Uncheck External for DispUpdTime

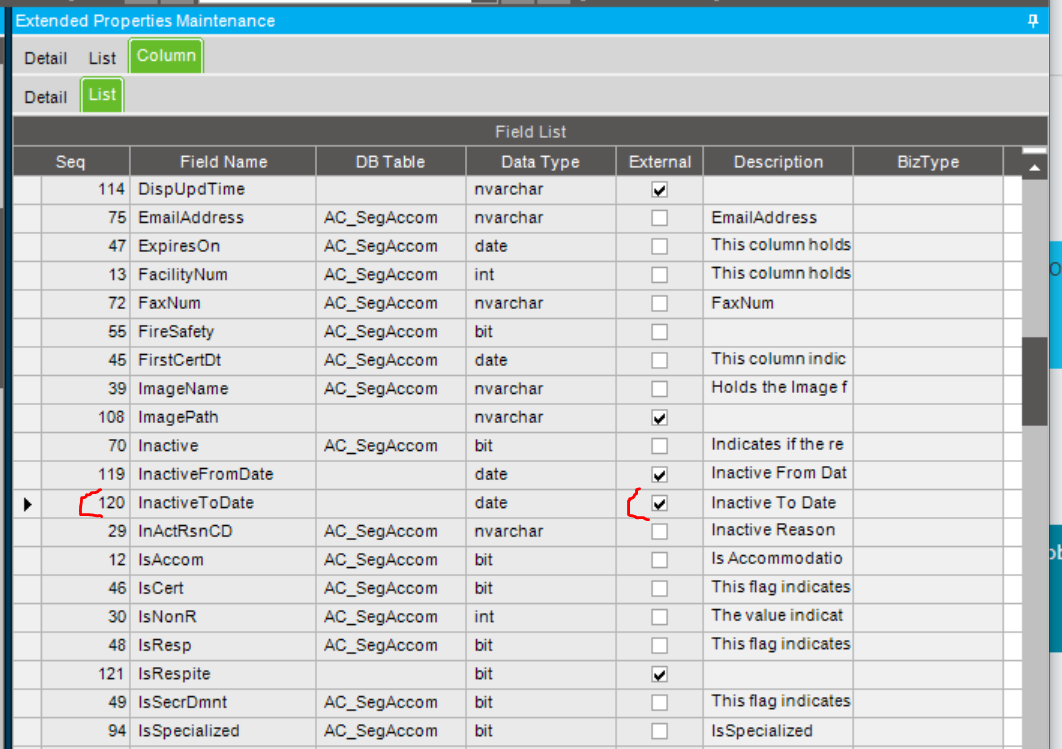pos(659,190)
